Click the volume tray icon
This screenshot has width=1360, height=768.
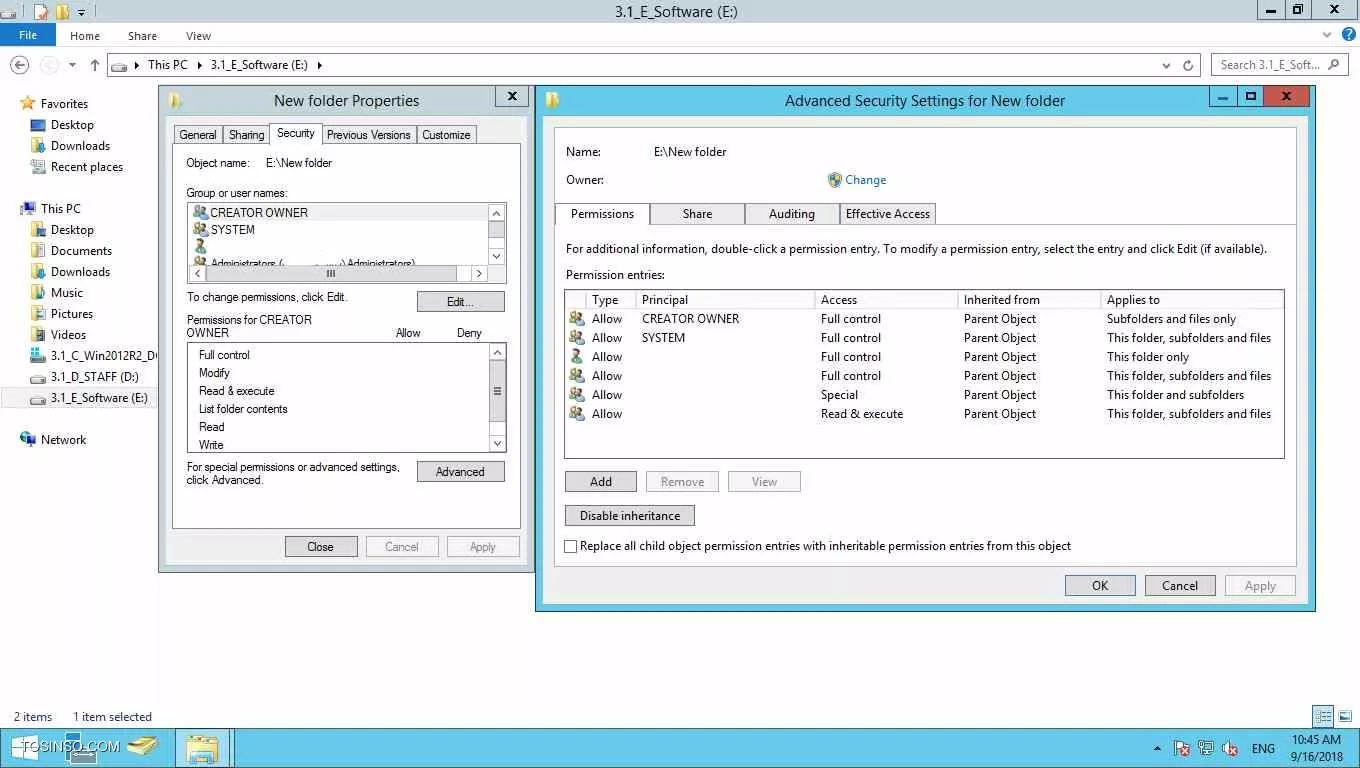point(1230,748)
